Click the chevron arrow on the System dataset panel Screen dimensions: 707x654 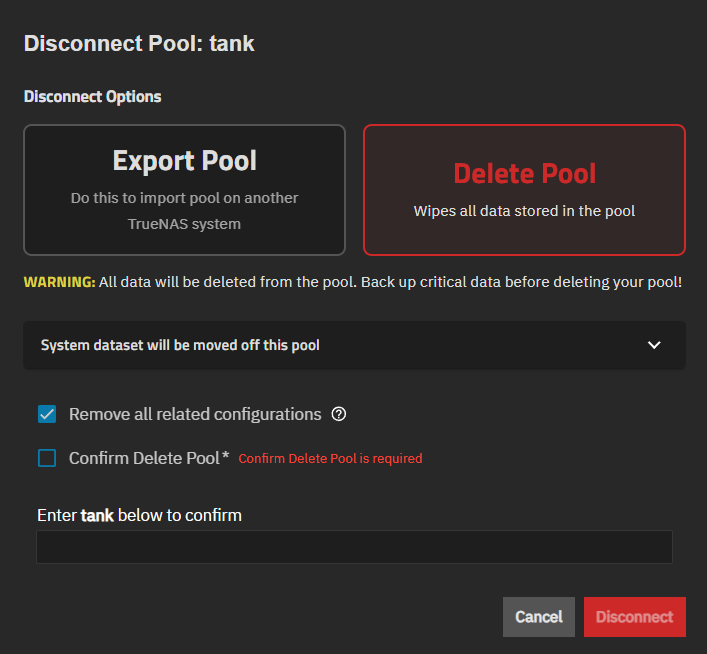(x=654, y=345)
